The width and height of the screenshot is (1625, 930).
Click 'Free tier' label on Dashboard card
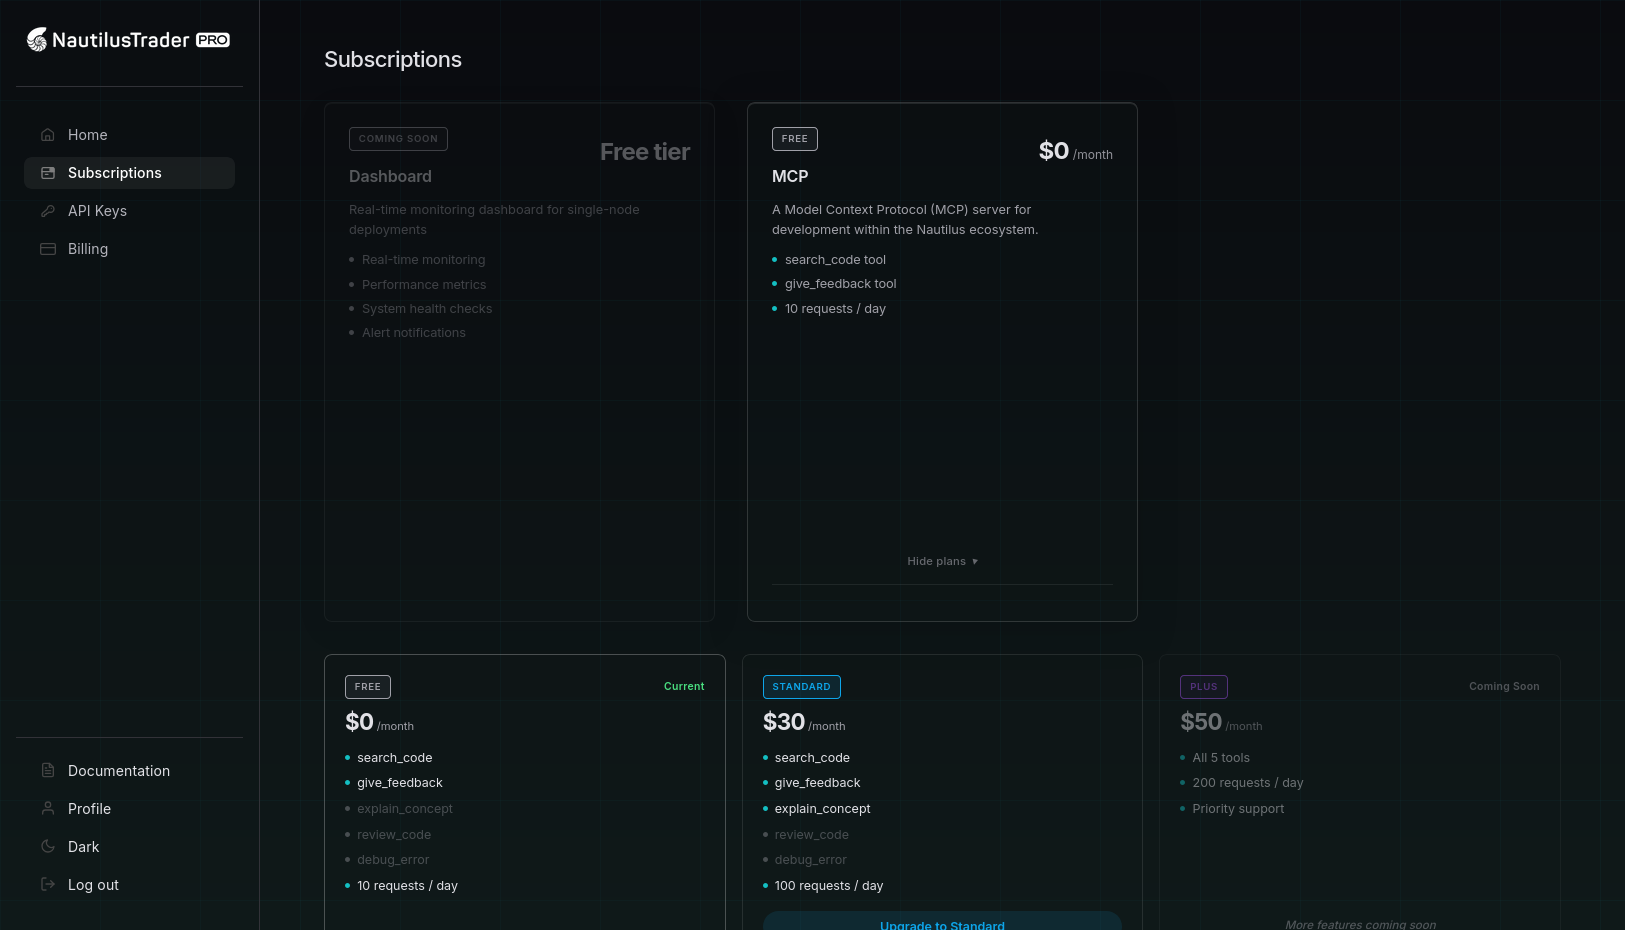[645, 152]
